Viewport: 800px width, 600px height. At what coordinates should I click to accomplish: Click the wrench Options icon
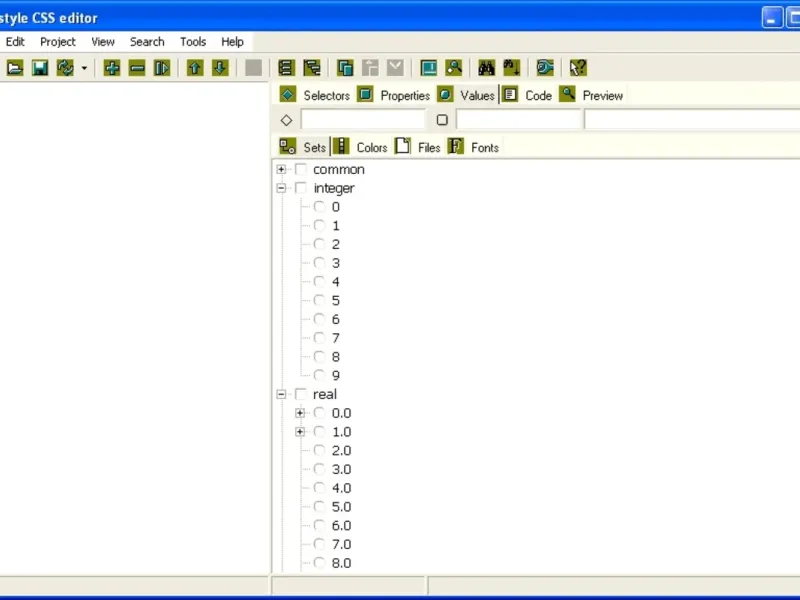point(545,68)
